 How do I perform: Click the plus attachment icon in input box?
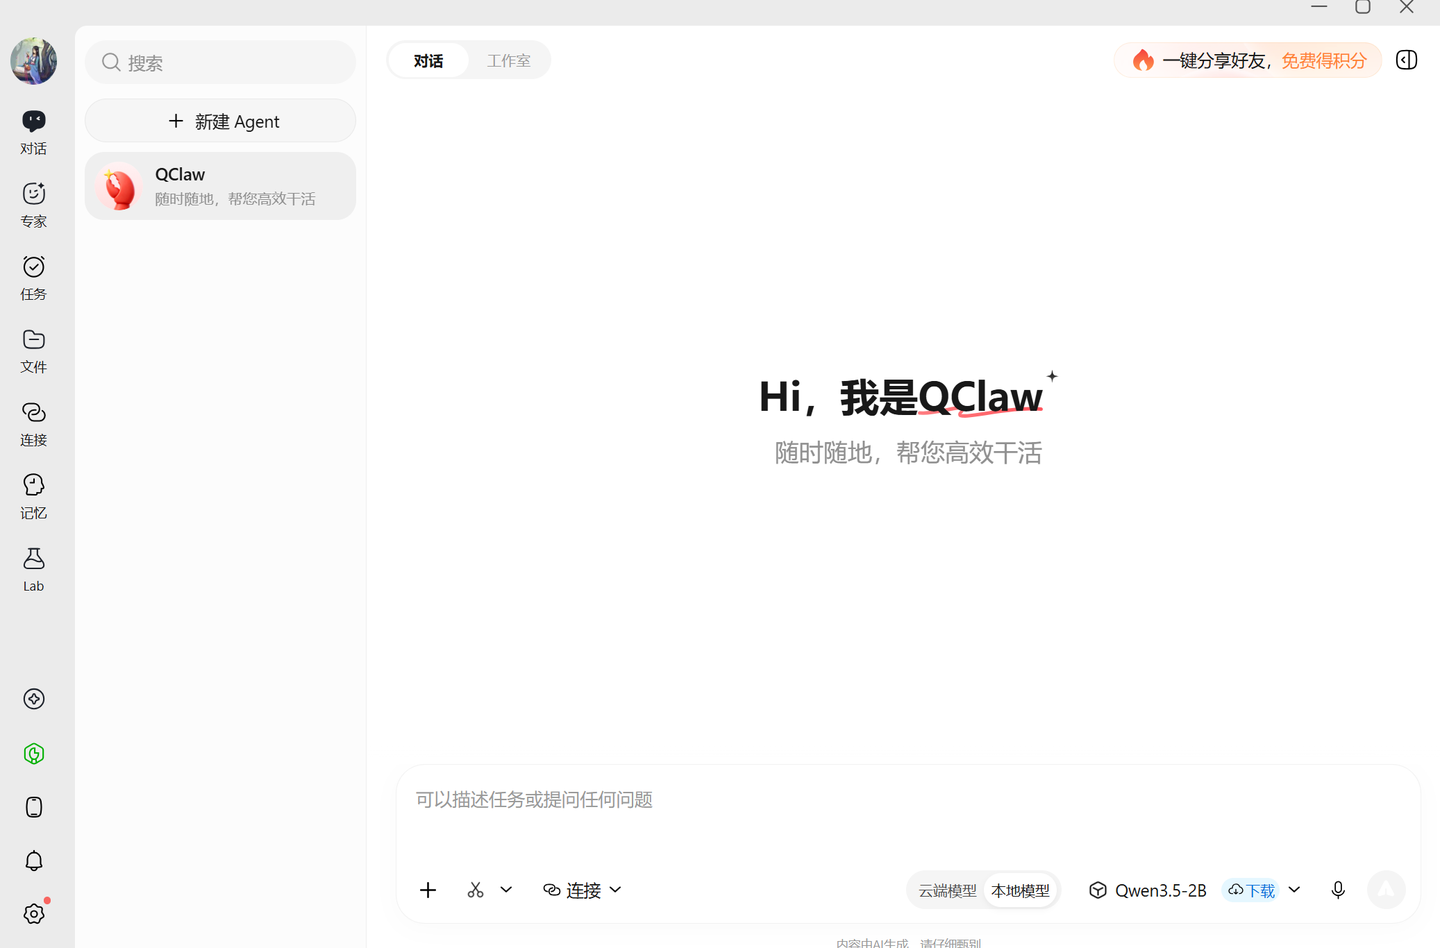[x=428, y=890]
